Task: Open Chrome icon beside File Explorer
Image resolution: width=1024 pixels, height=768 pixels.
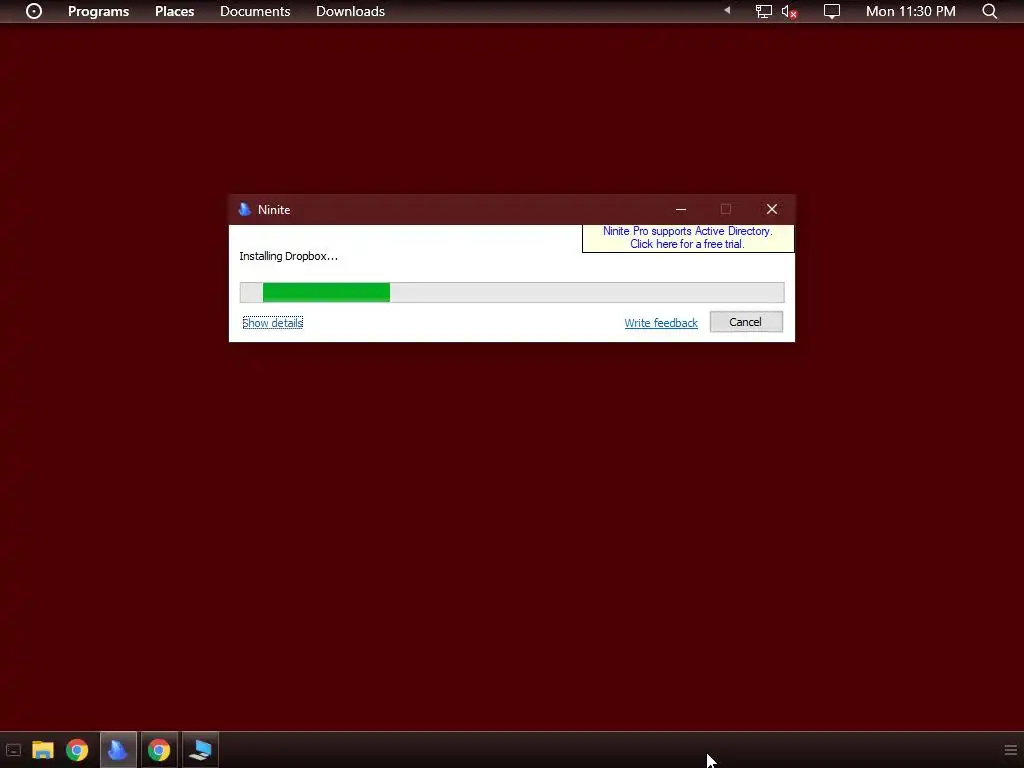Action: 77,750
